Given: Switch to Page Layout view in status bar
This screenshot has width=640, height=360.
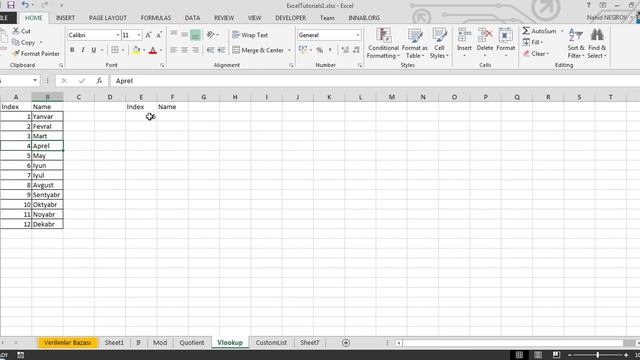Looking at the screenshot, I should (x=538, y=355).
